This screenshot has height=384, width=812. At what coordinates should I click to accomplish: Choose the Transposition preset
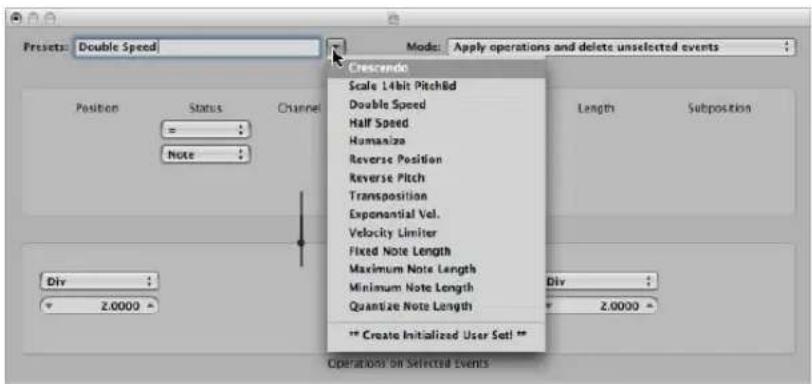point(436,196)
